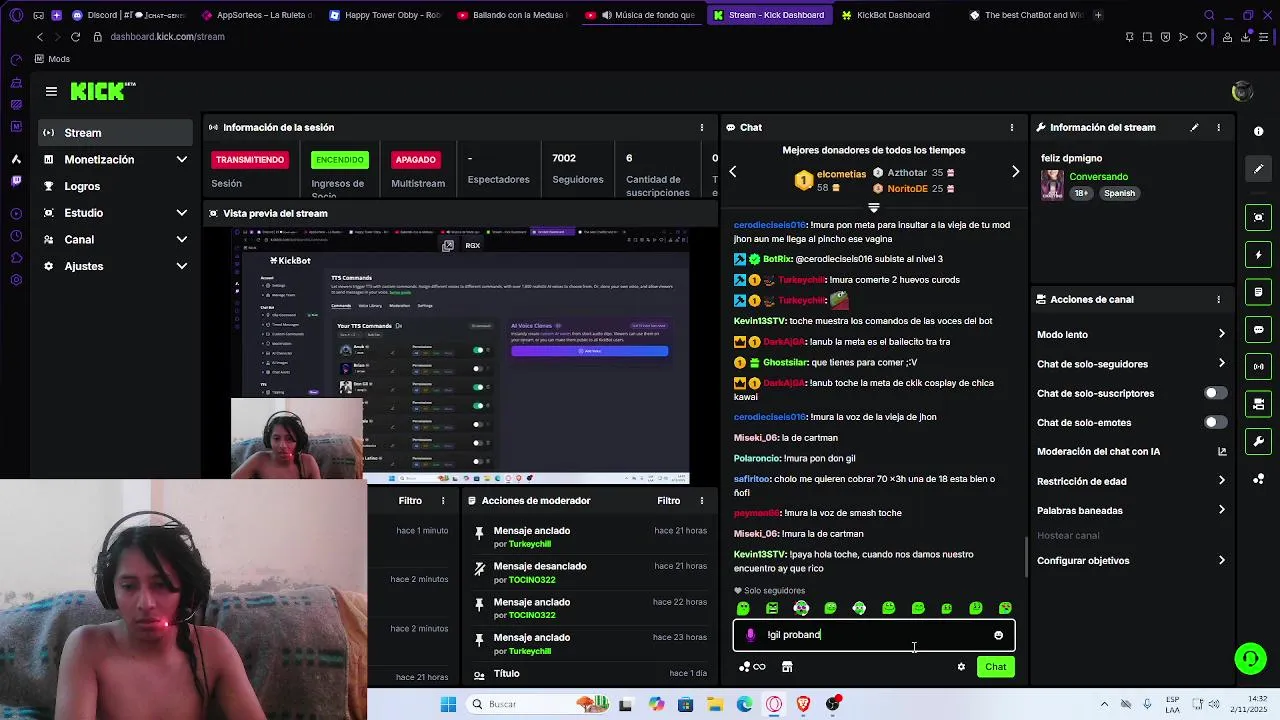Reload the page with the refresh icon
Viewport: 1280px width, 720px height.
pos(75,37)
